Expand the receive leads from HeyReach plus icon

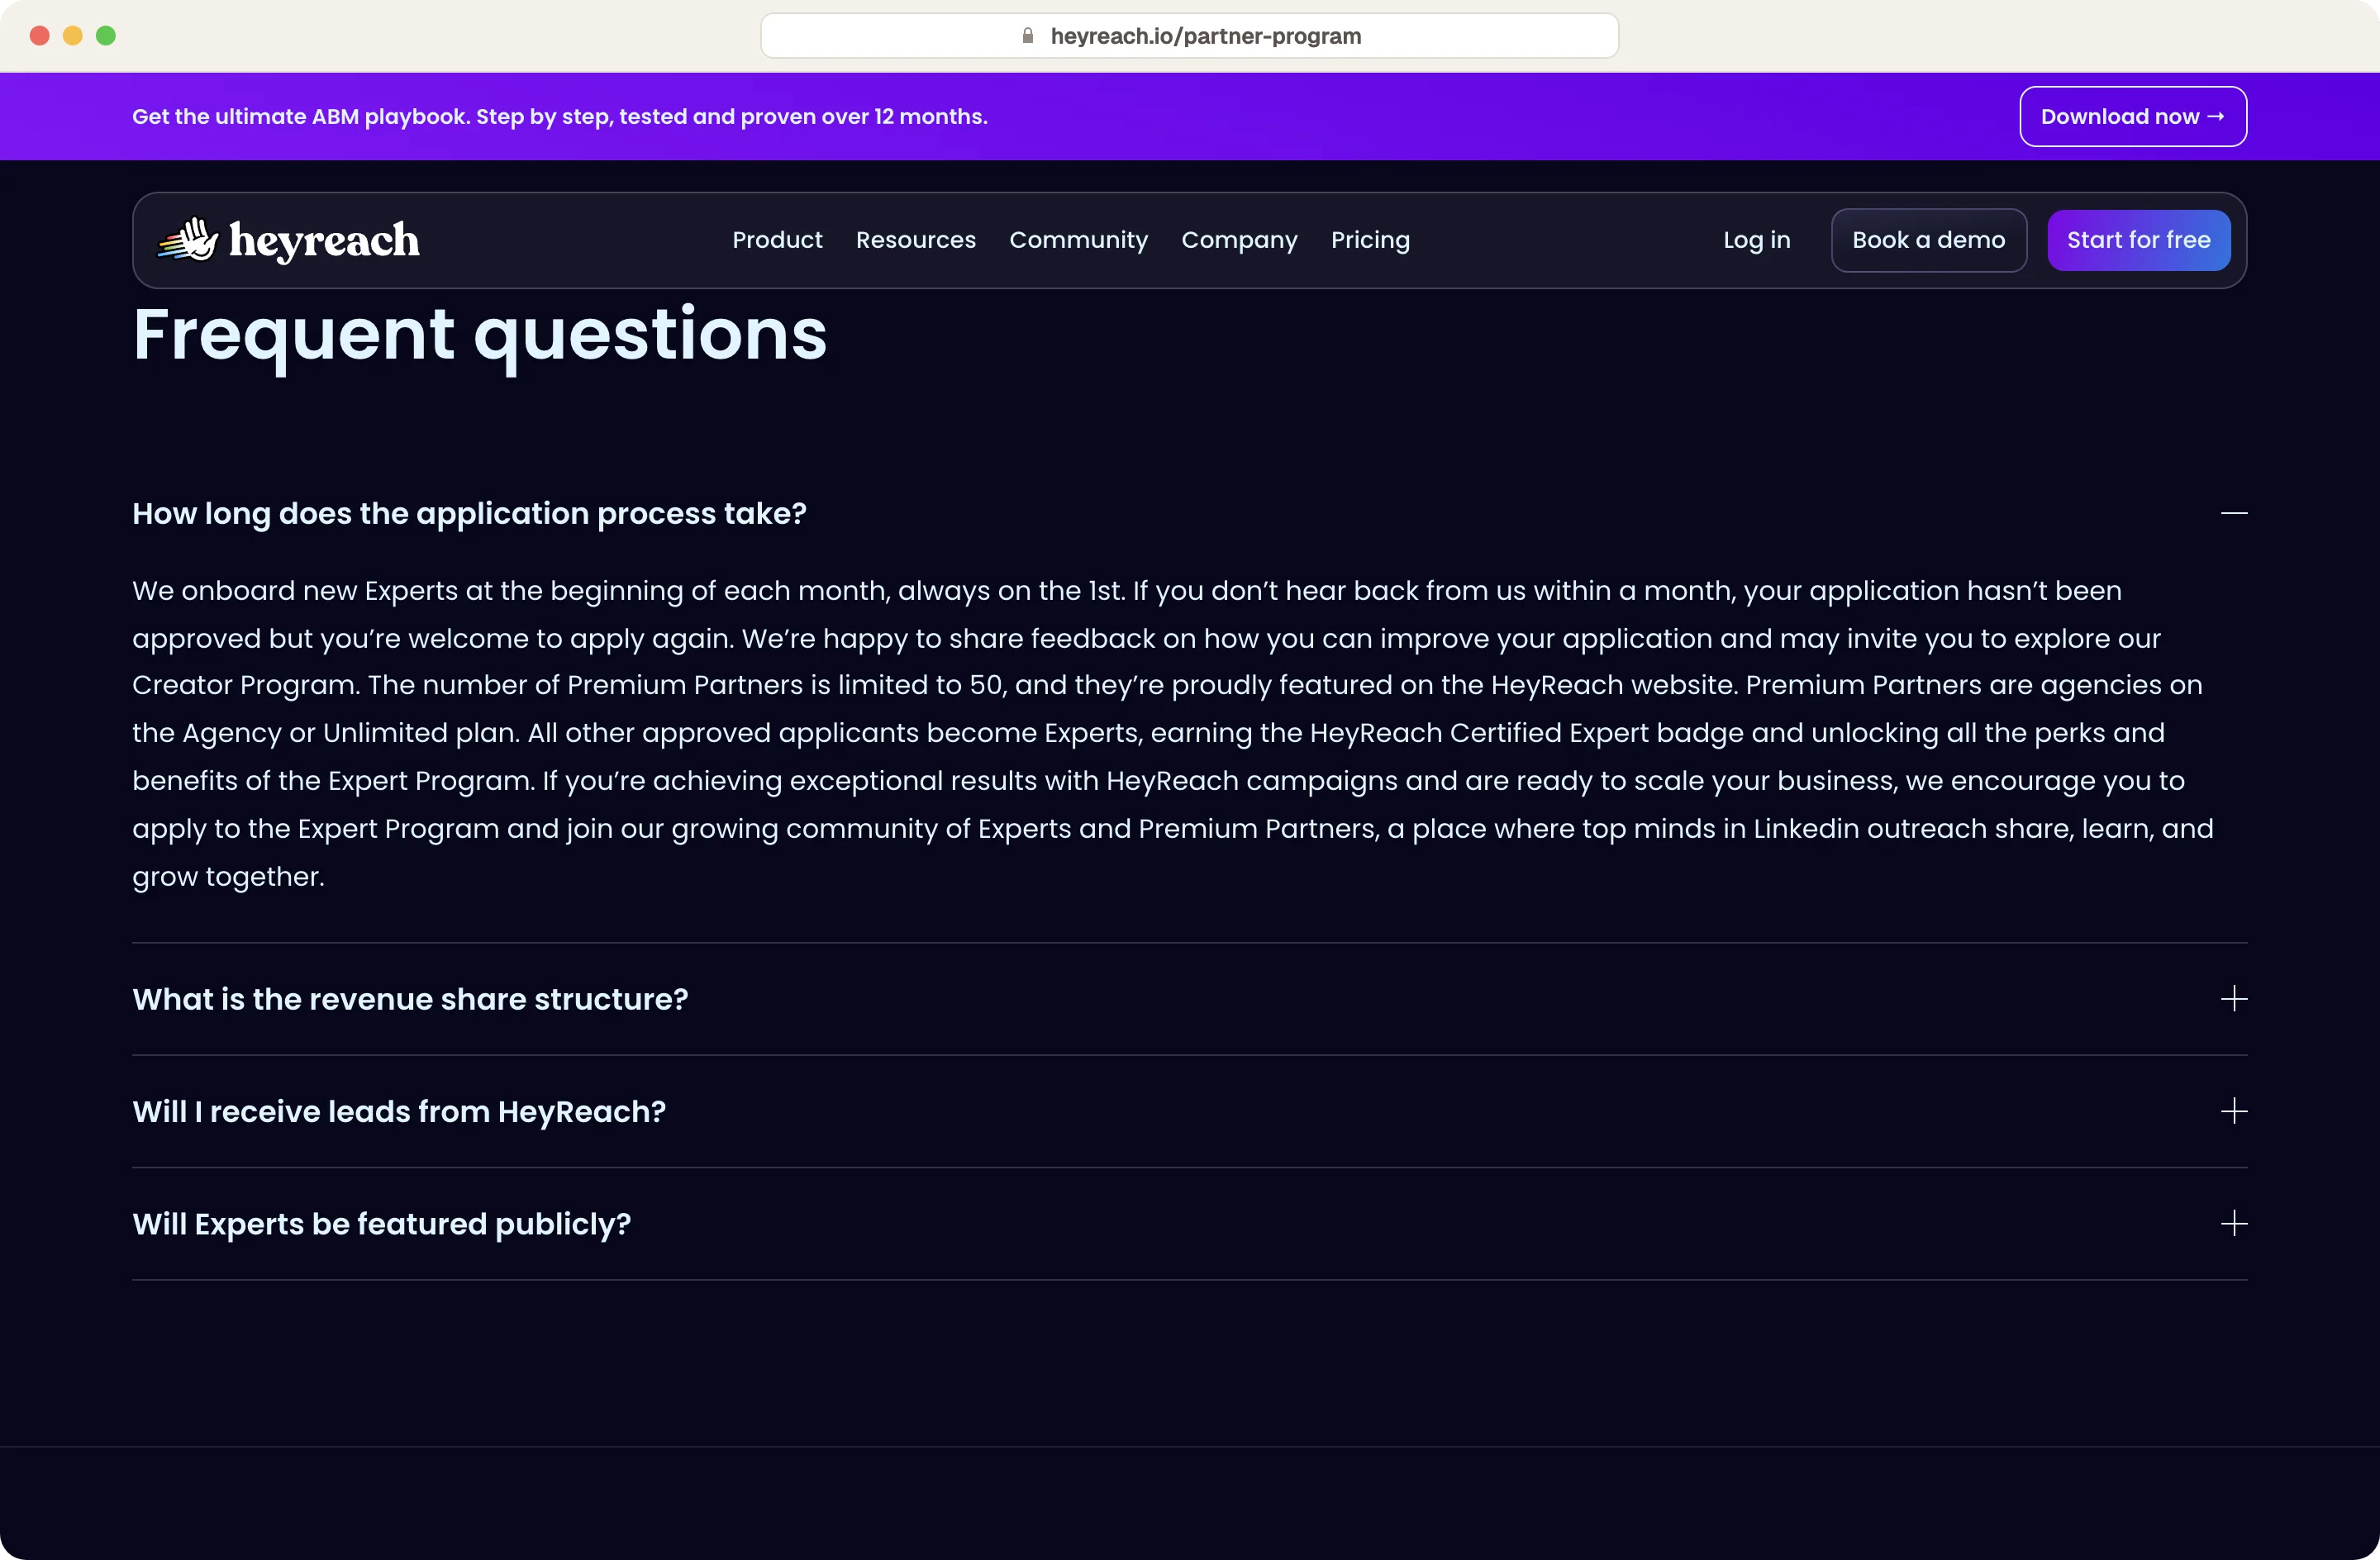[x=2234, y=1111]
